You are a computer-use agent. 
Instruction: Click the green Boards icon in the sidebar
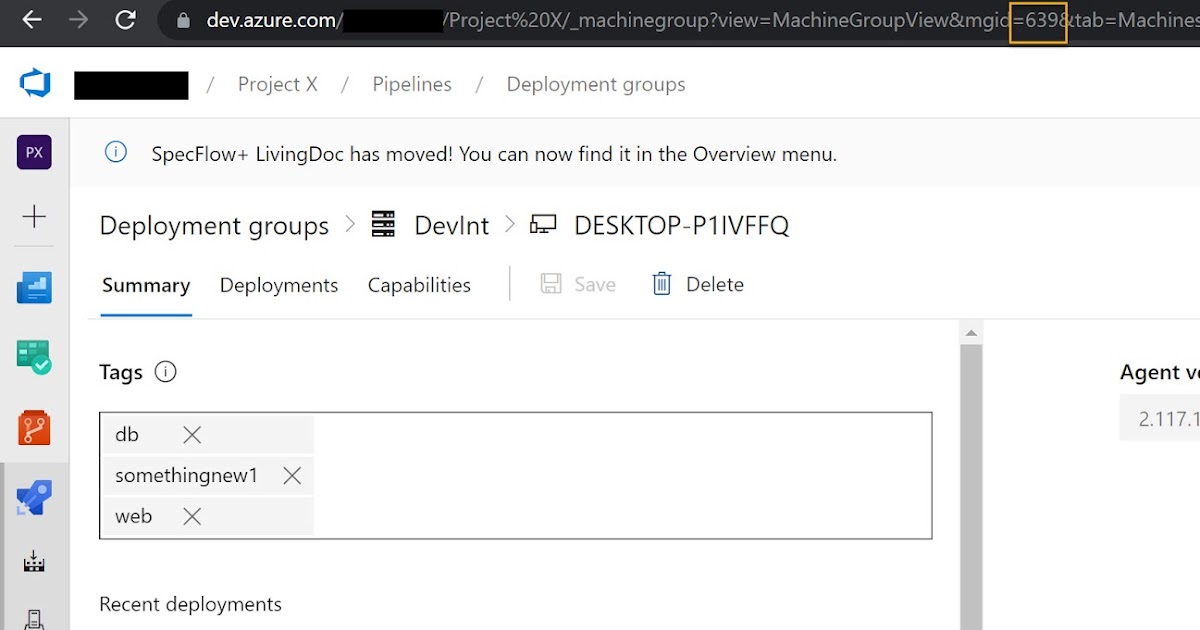[x=34, y=358]
